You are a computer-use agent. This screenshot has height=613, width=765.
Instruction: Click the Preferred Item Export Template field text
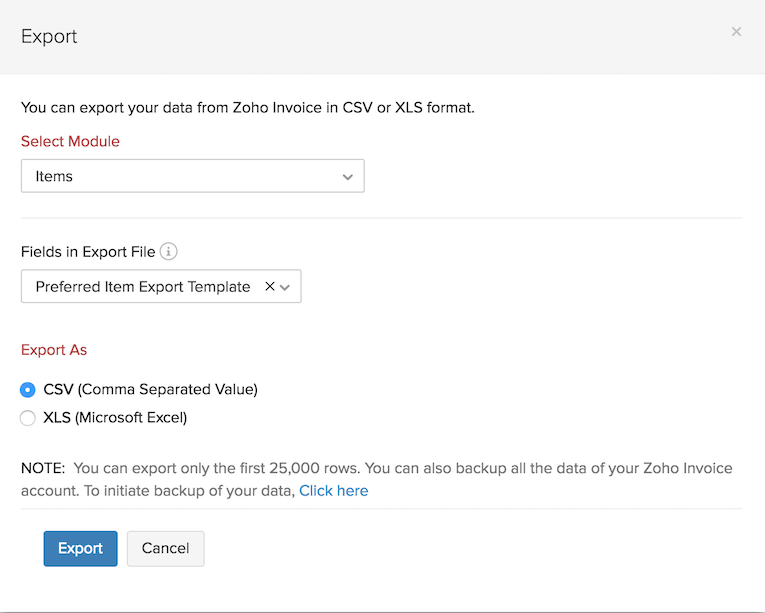[x=143, y=287]
